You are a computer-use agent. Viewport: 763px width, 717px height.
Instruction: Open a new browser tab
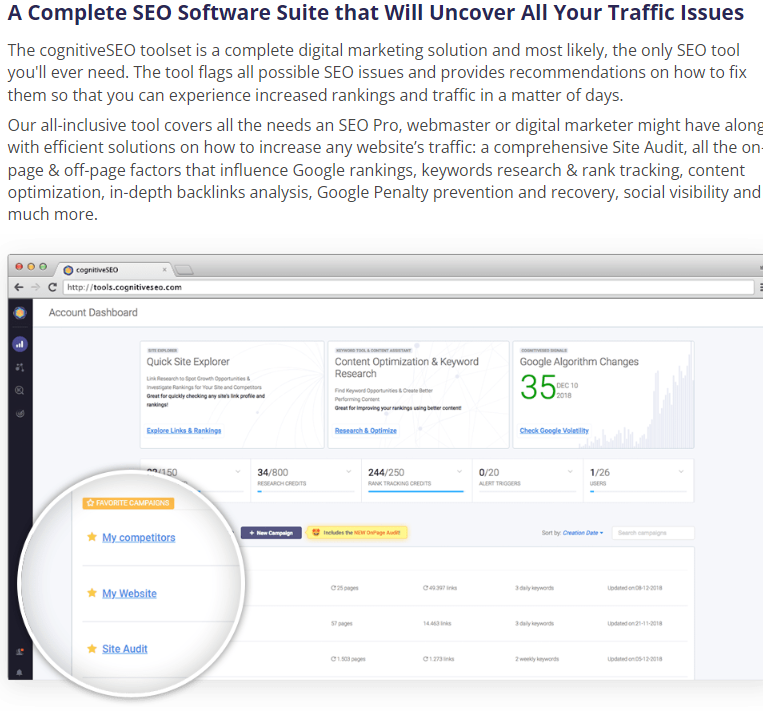point(184,270)
